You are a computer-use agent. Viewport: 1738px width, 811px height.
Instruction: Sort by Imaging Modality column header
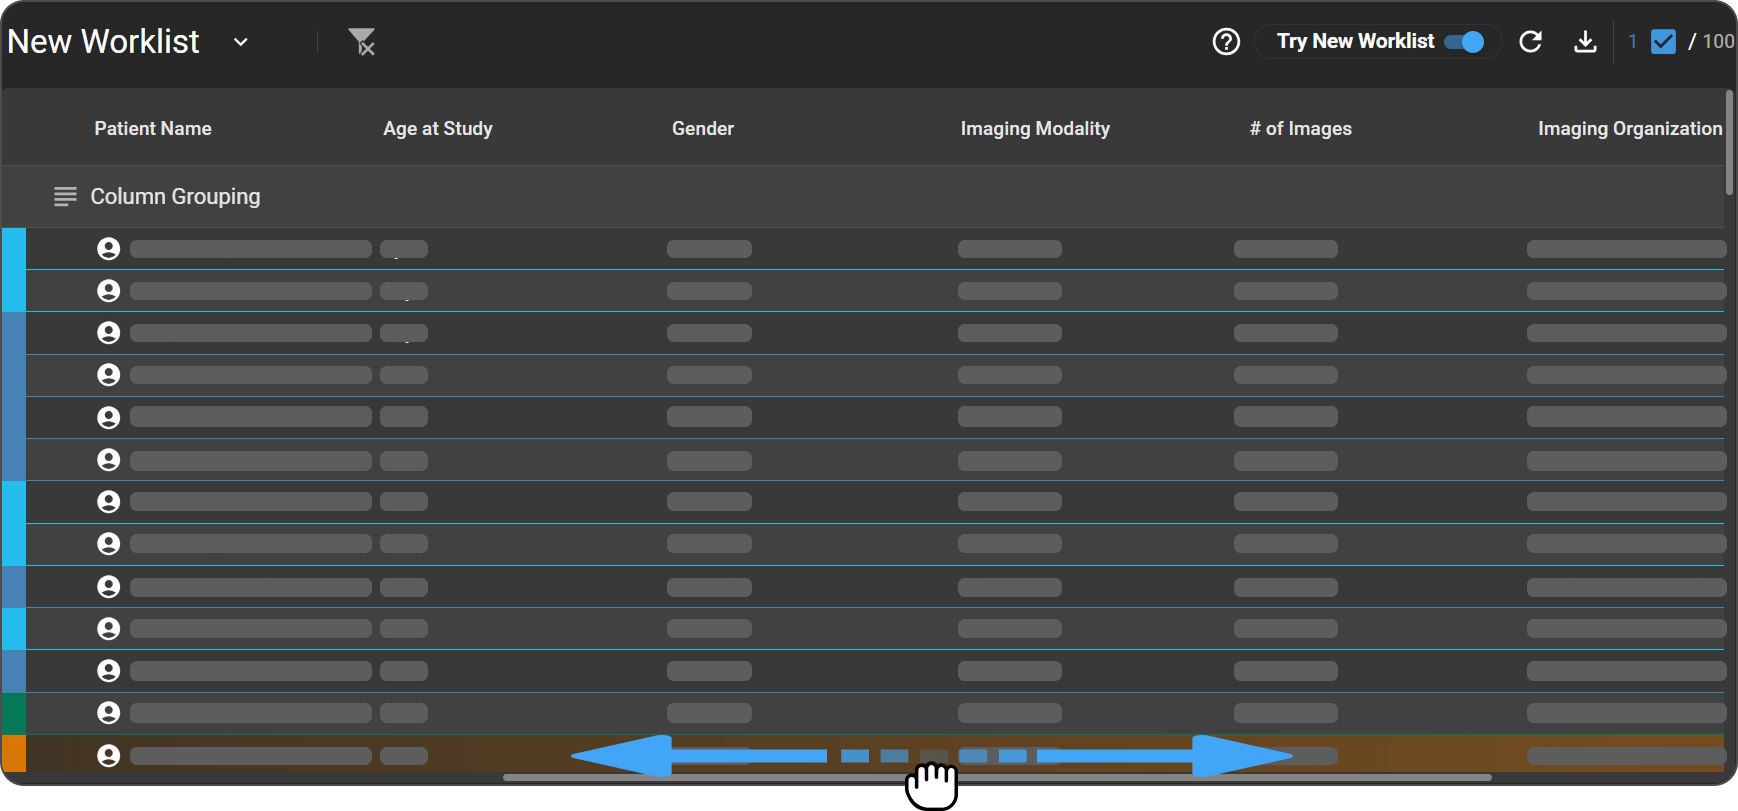point(1035,129)
